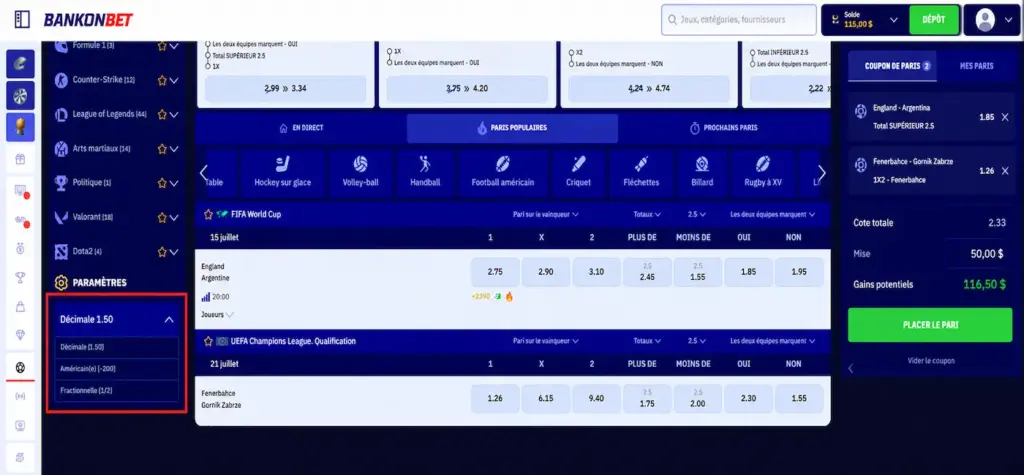Select Volley-ball sport icon
Image resolution: width=1024 pixels, height=475 pixels.
point(360,173)
